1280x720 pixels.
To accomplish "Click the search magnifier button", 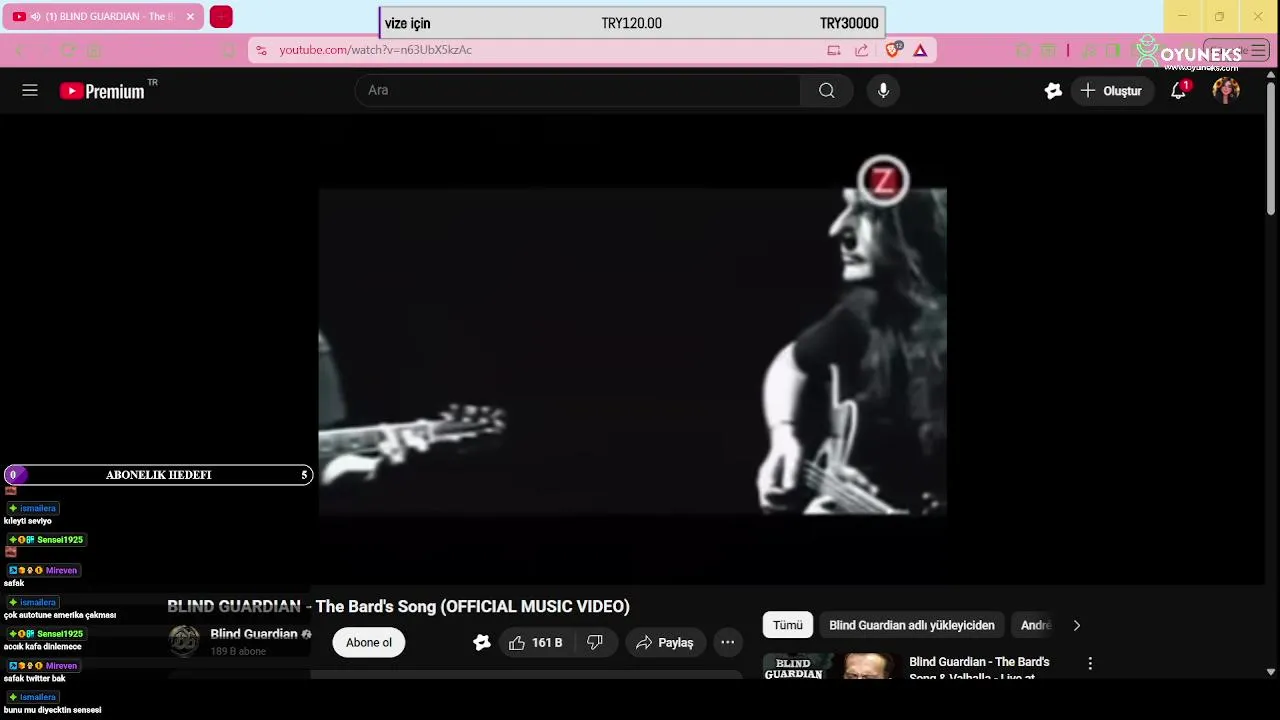I will [827, 90].
